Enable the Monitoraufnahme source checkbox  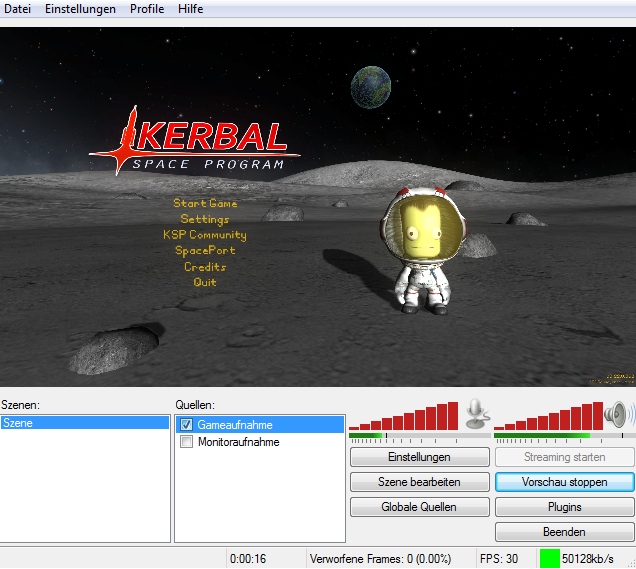pos(186,442)
